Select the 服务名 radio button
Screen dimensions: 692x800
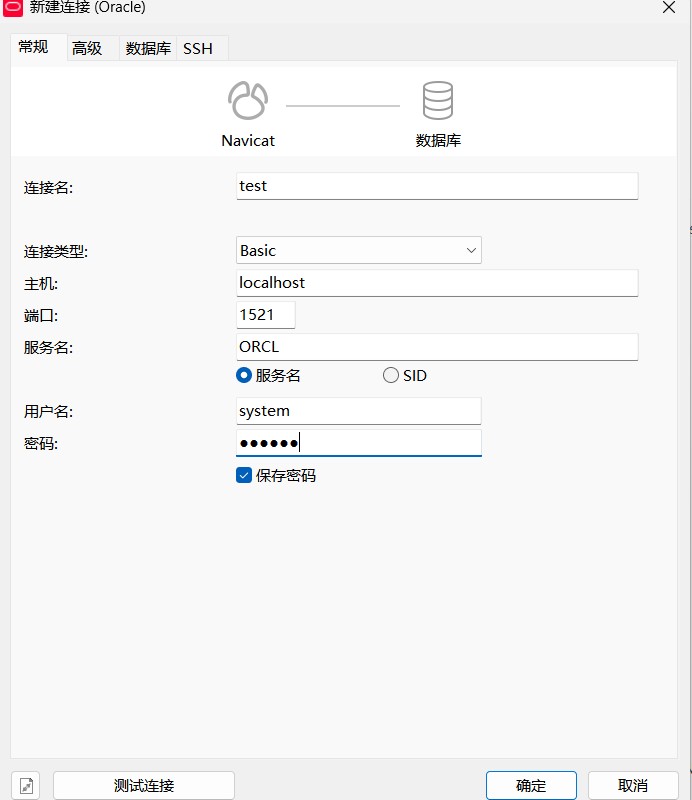[x=244, y=376]
